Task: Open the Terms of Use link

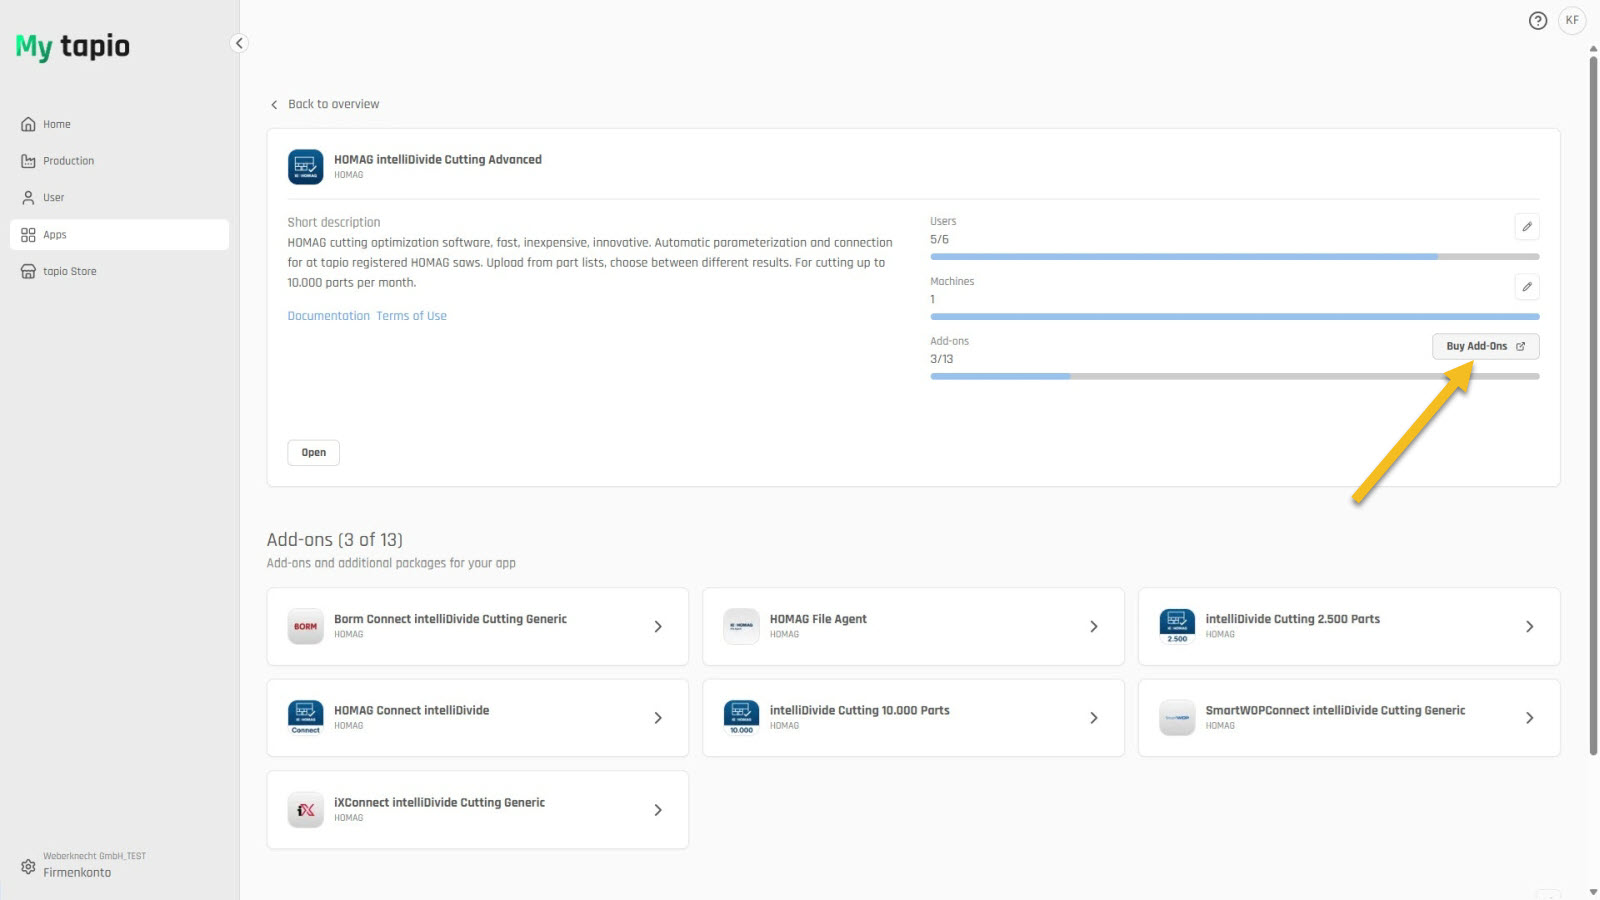Action: [x=411, y=316]
